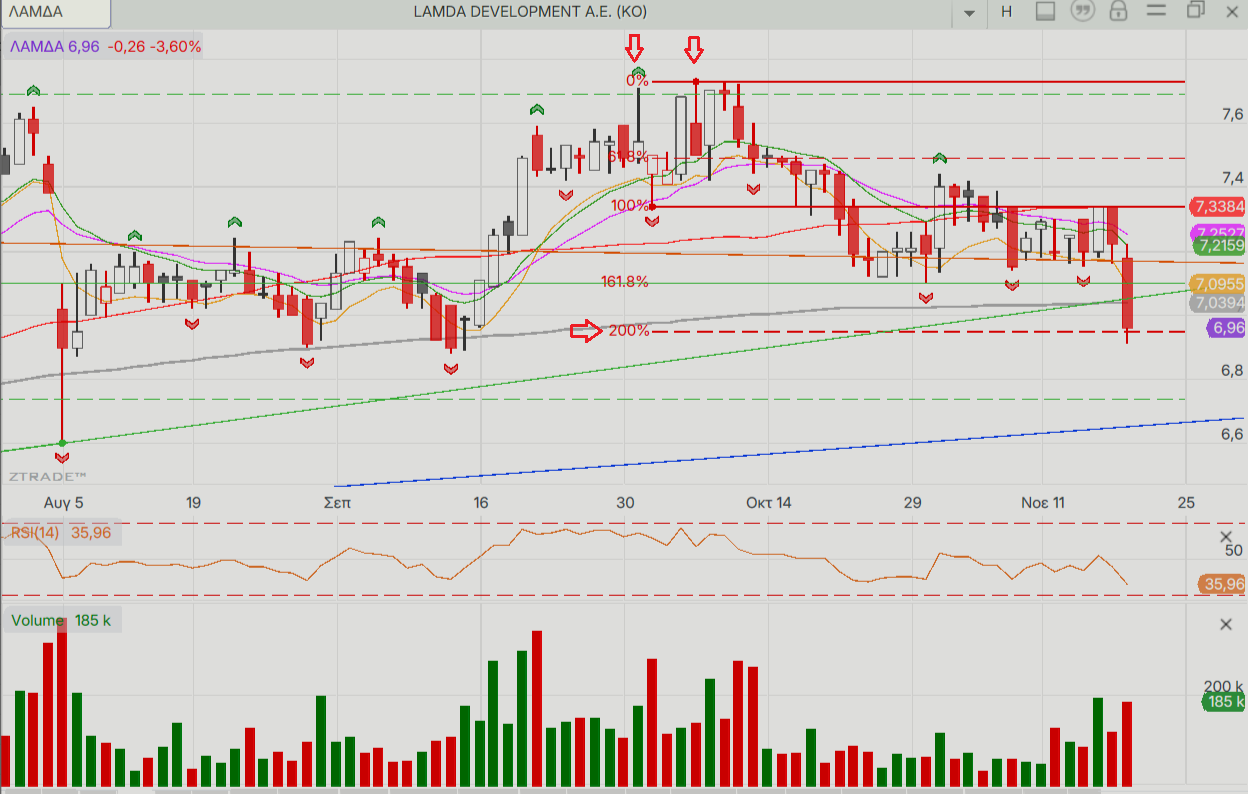Click the 6,8 price axis label

pos(1232,370)
